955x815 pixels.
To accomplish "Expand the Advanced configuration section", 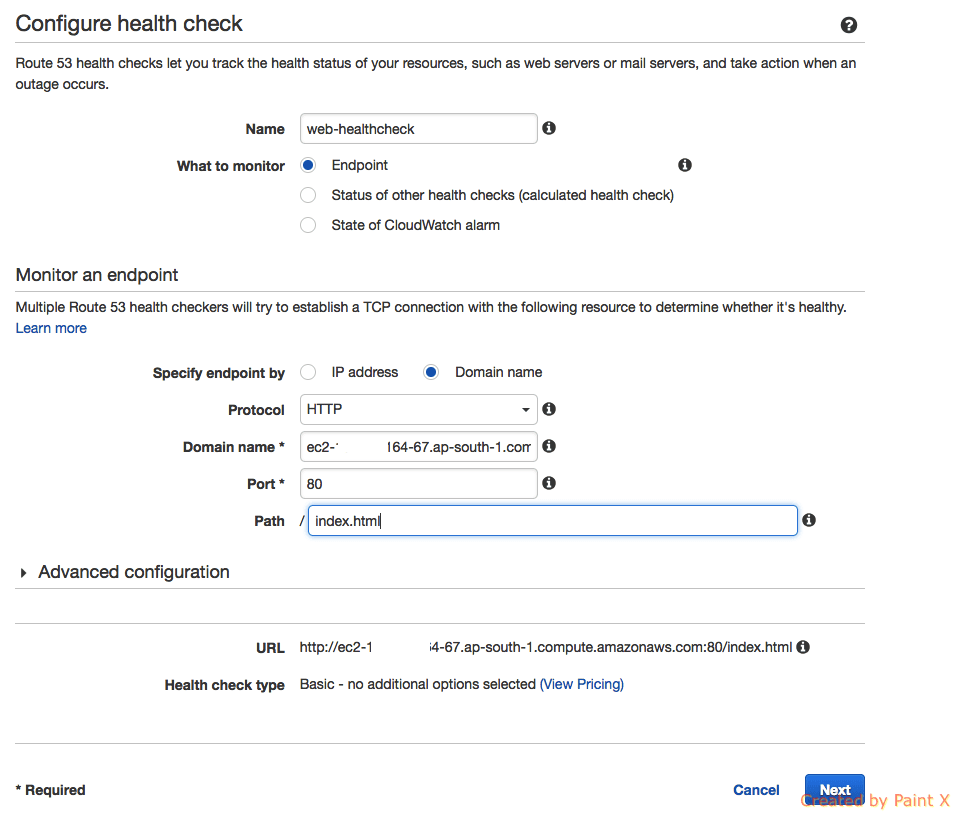I will (x=125, y=572).
